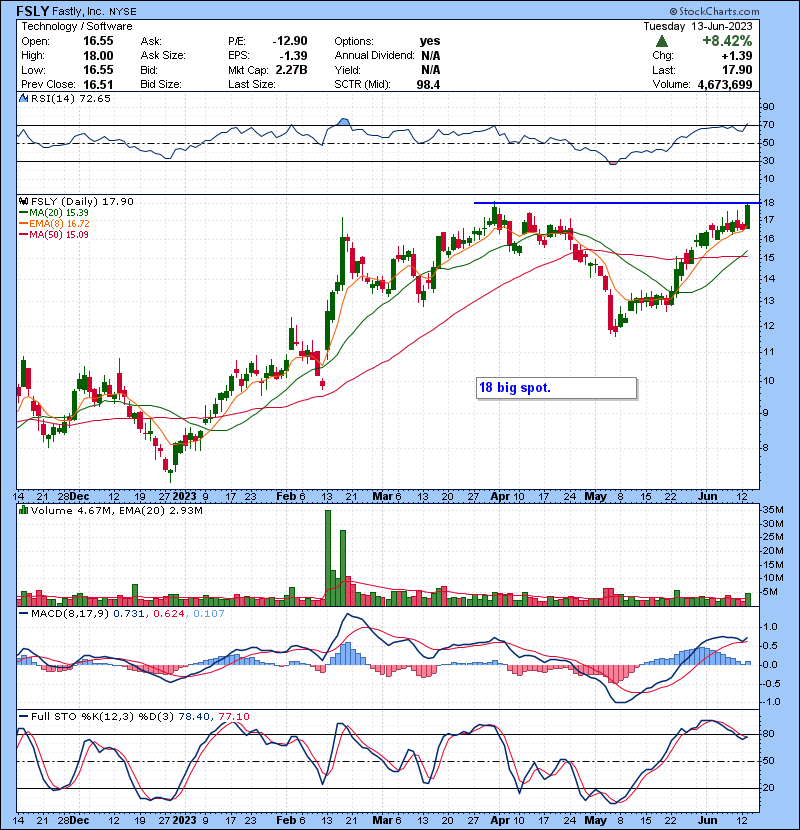
Task: Click the Last Size label
Action: click(251, 84)
